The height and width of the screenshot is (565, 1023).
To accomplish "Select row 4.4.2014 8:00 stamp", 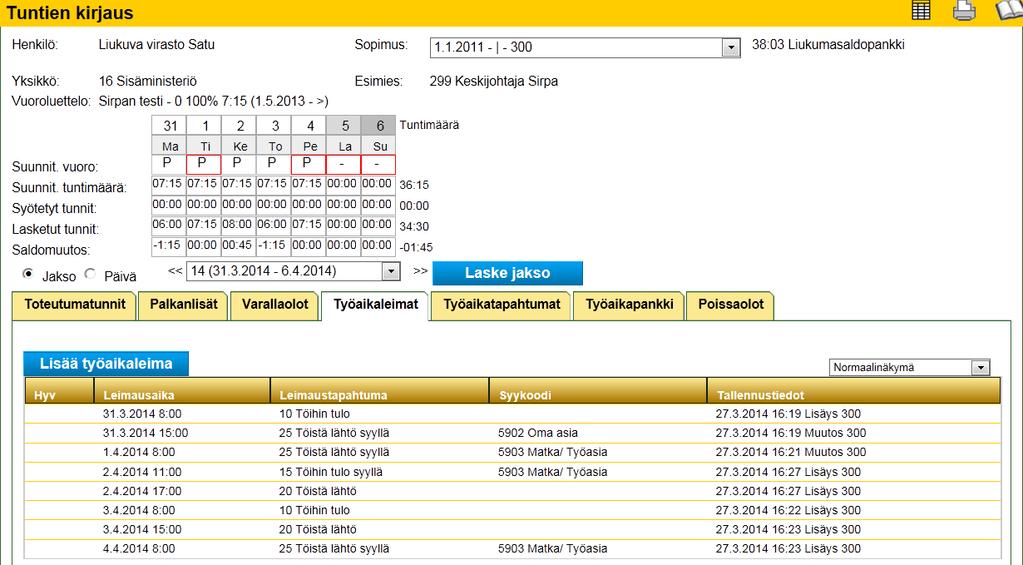I will tap(512, 549).
